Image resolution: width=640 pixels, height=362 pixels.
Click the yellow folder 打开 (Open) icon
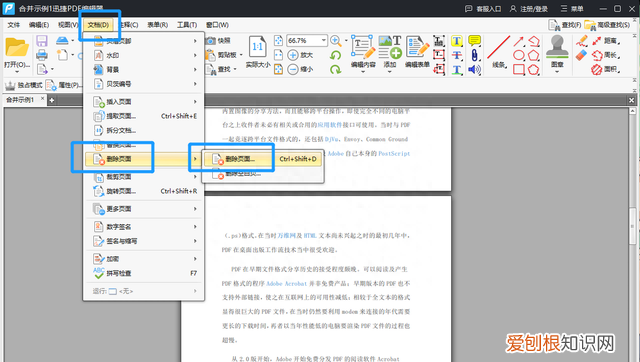[x=17, y=48]
